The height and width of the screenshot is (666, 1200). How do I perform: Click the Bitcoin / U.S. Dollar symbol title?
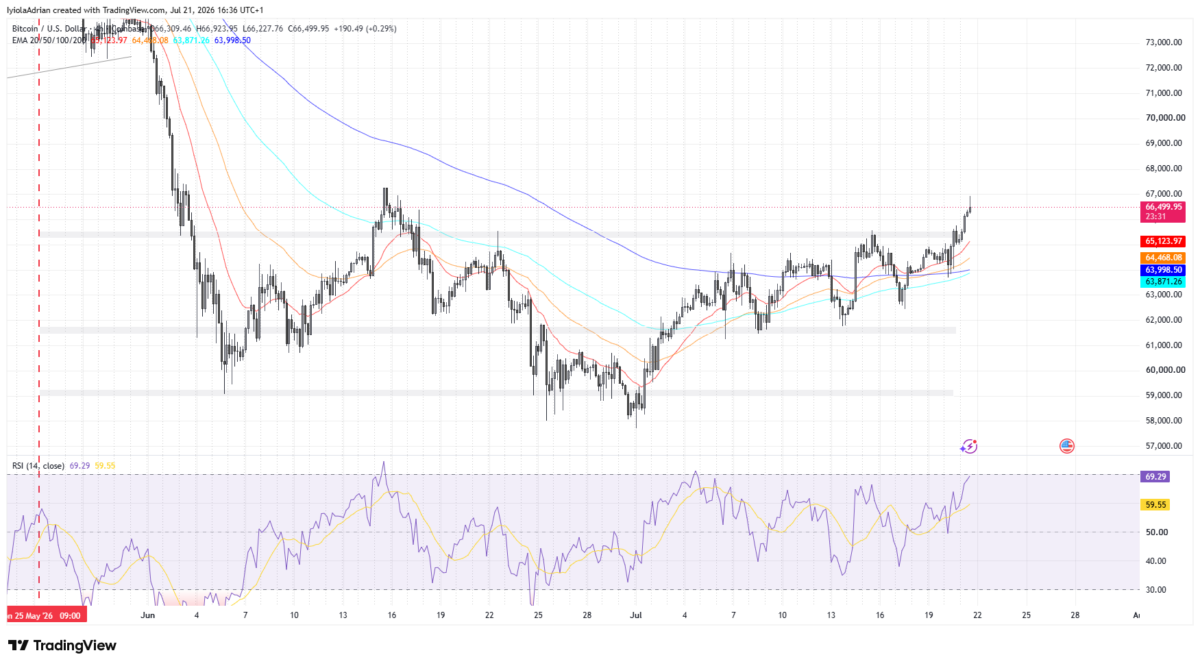[x=47, y=29]
